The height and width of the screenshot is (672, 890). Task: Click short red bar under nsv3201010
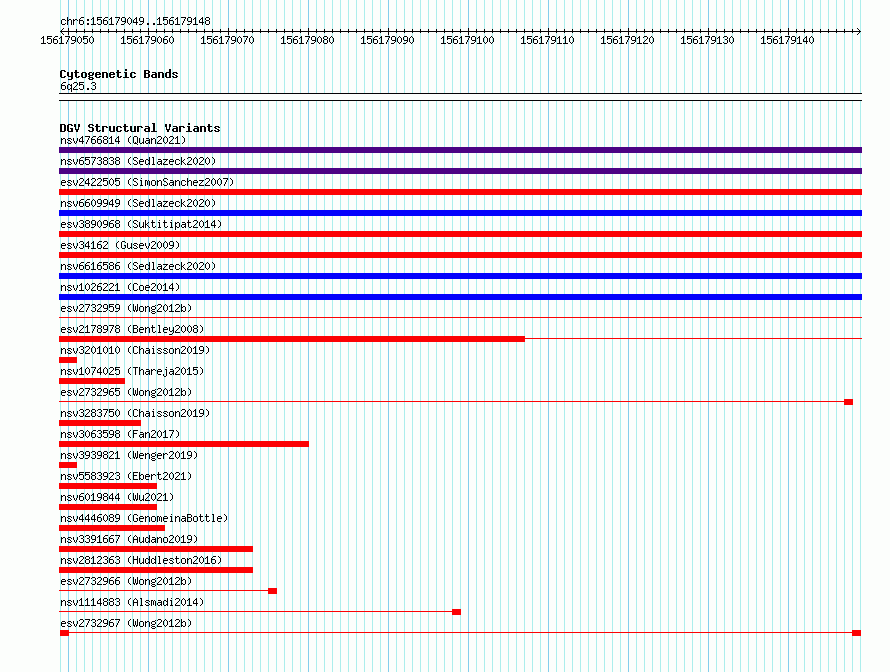click(x=68, y=360)
